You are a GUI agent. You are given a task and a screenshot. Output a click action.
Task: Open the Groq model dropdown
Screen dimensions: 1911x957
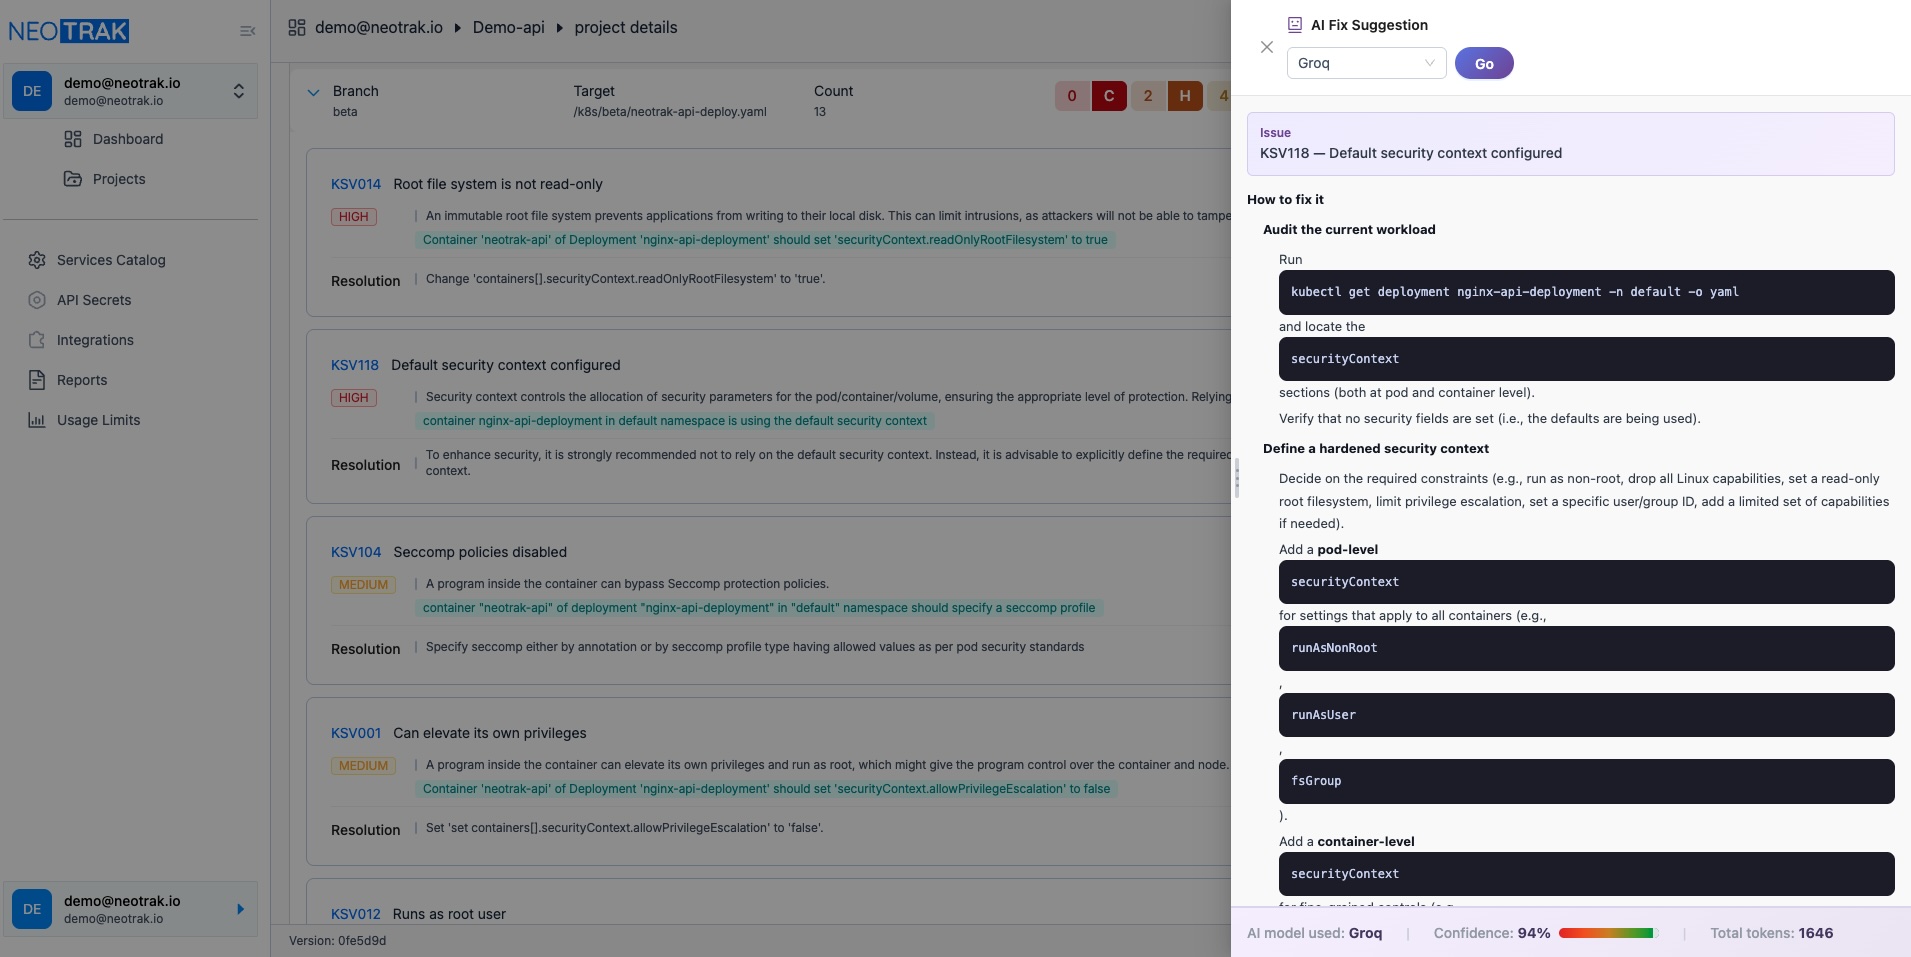coord(1366,63)
